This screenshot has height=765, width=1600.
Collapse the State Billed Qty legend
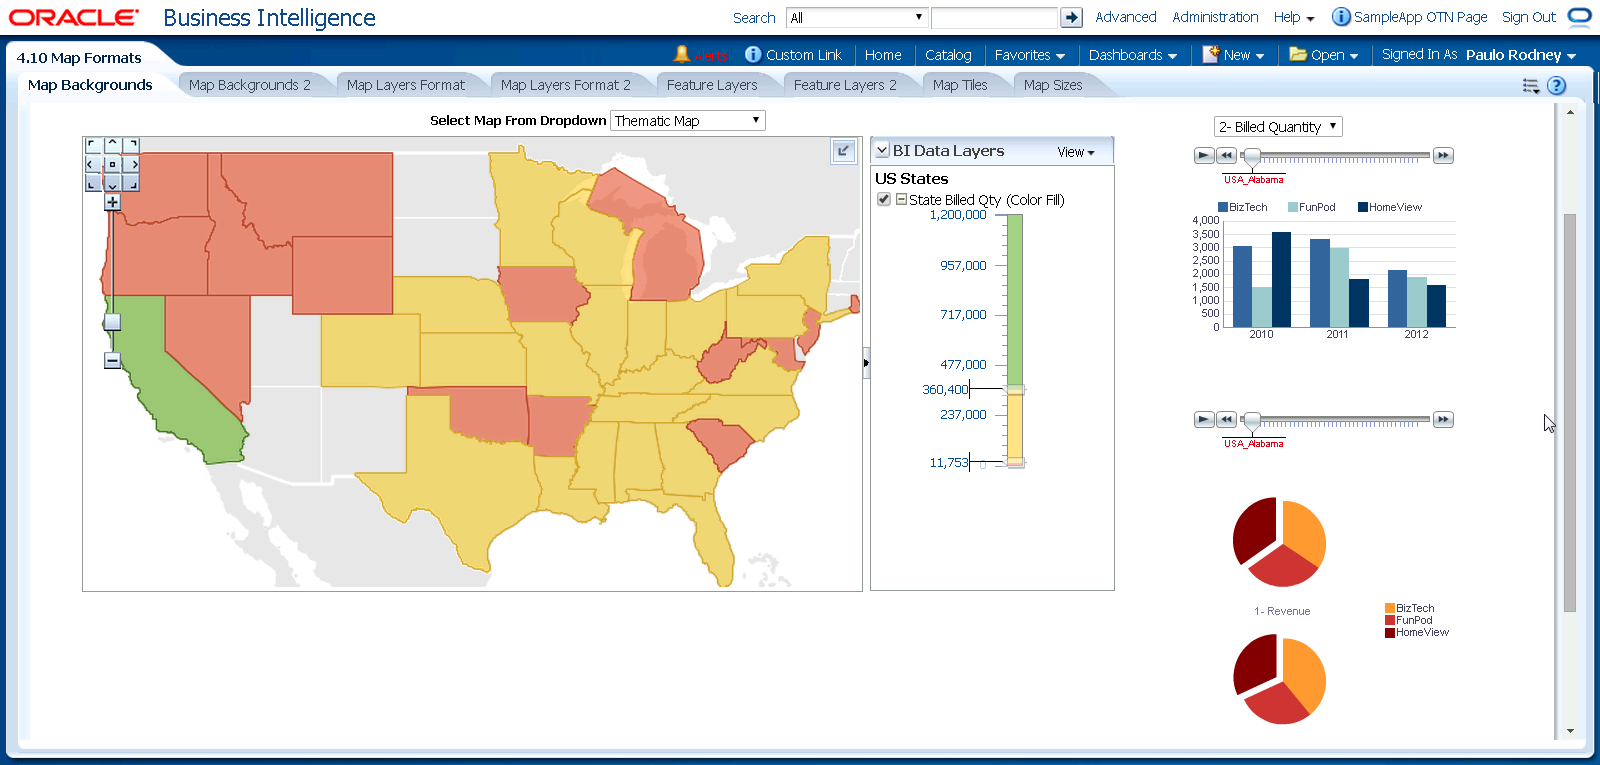(901, 199)
